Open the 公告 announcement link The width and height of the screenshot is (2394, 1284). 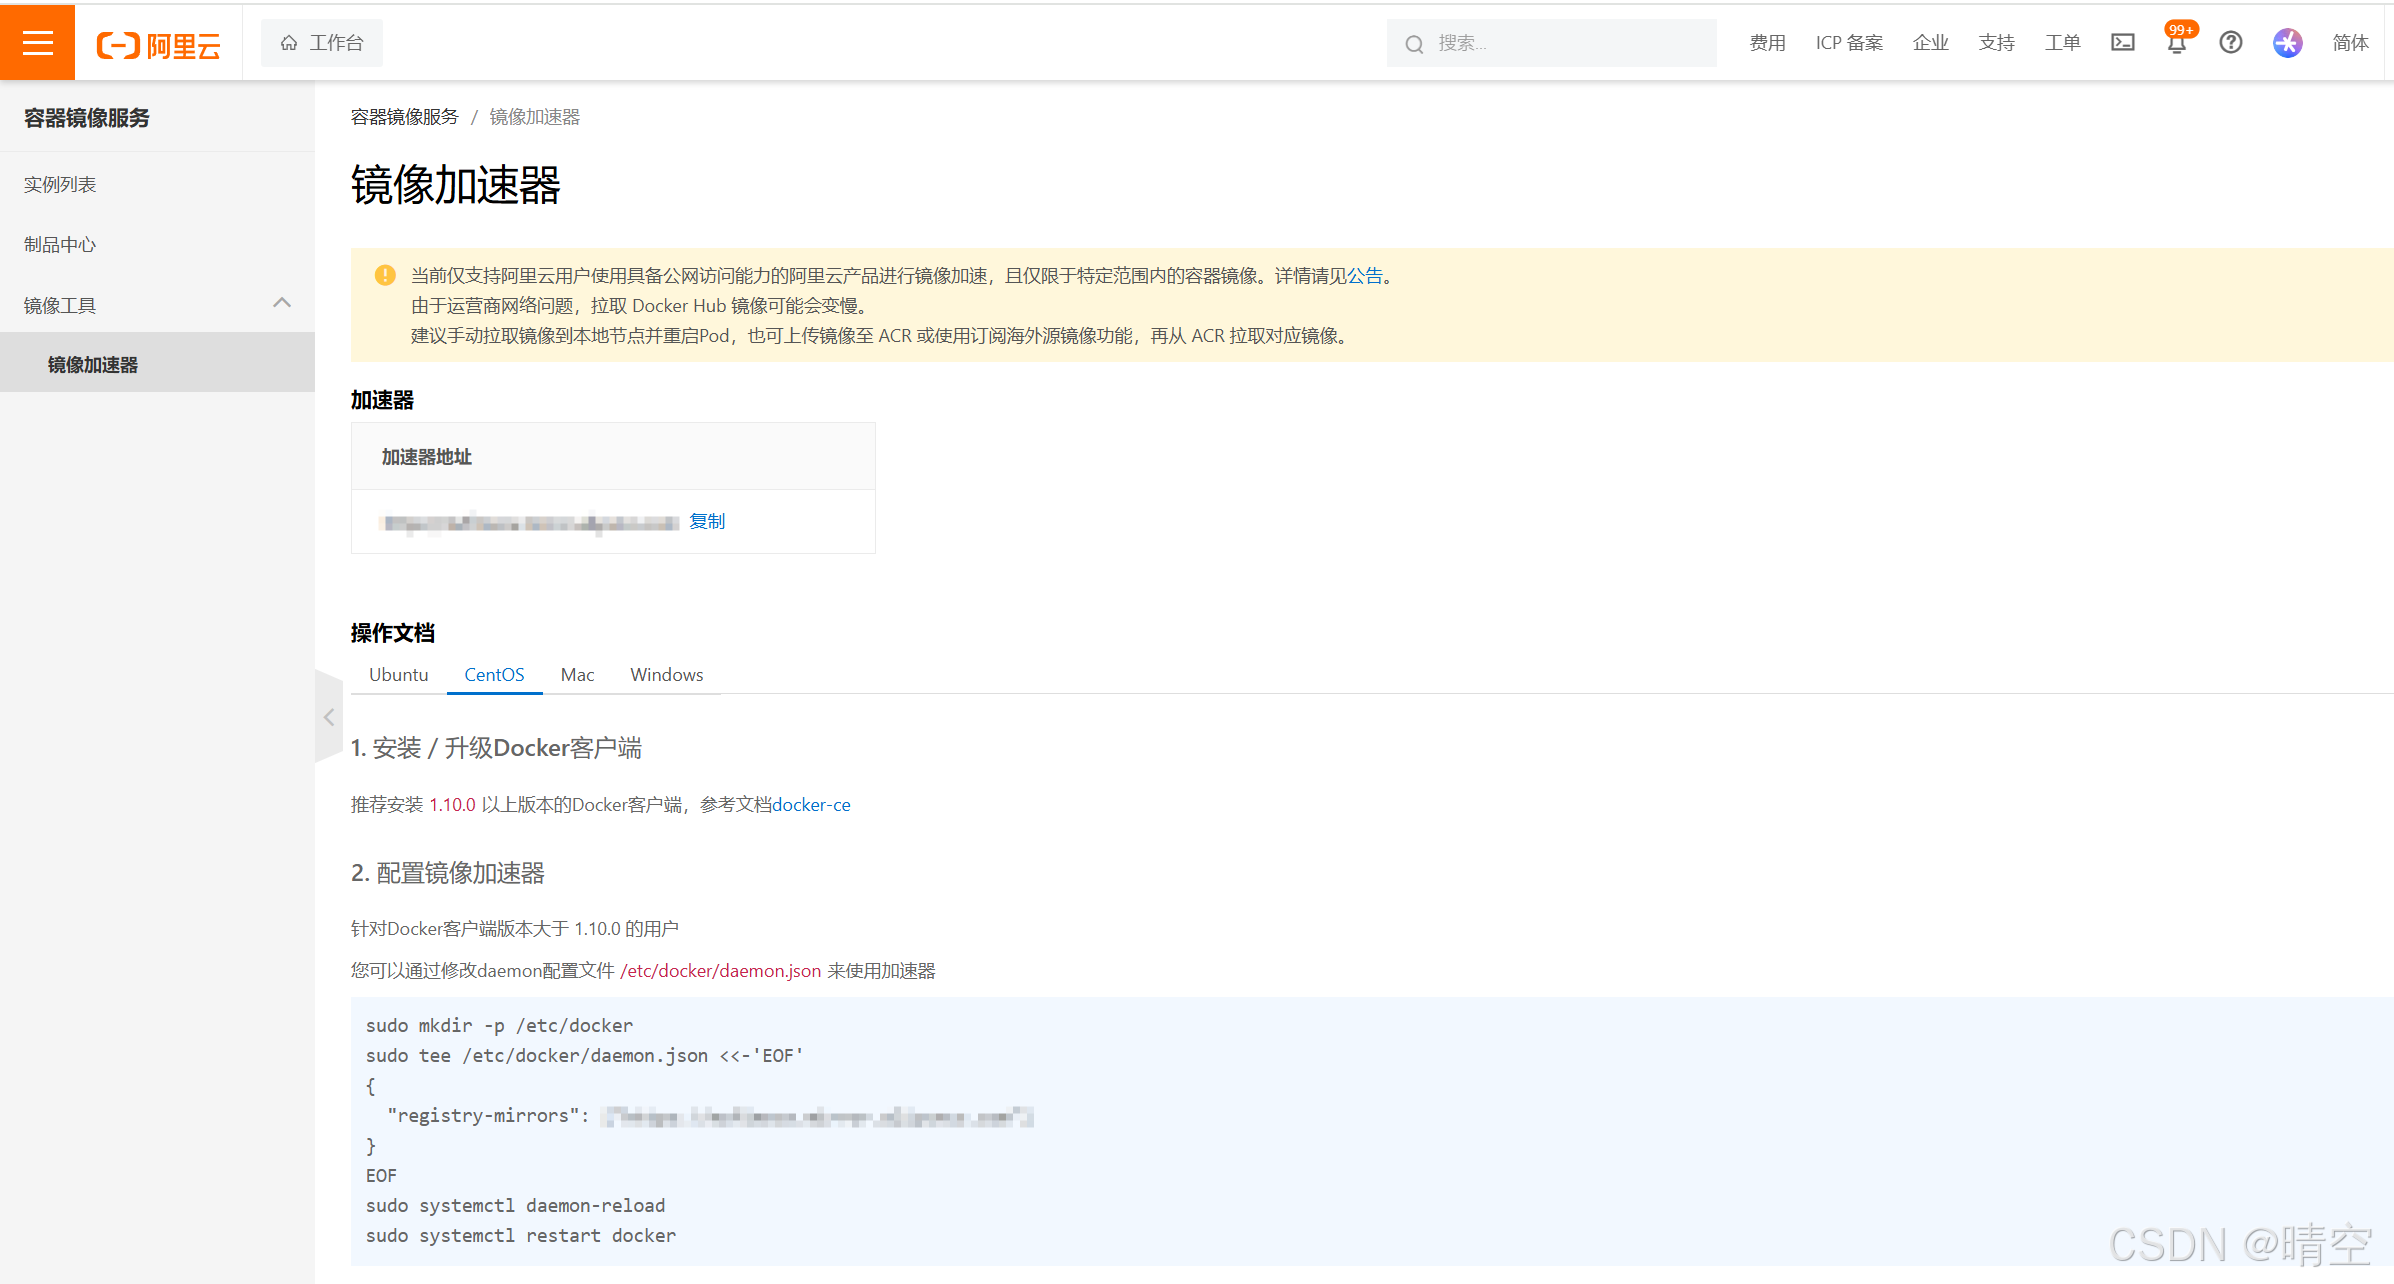click(1364, 276)
